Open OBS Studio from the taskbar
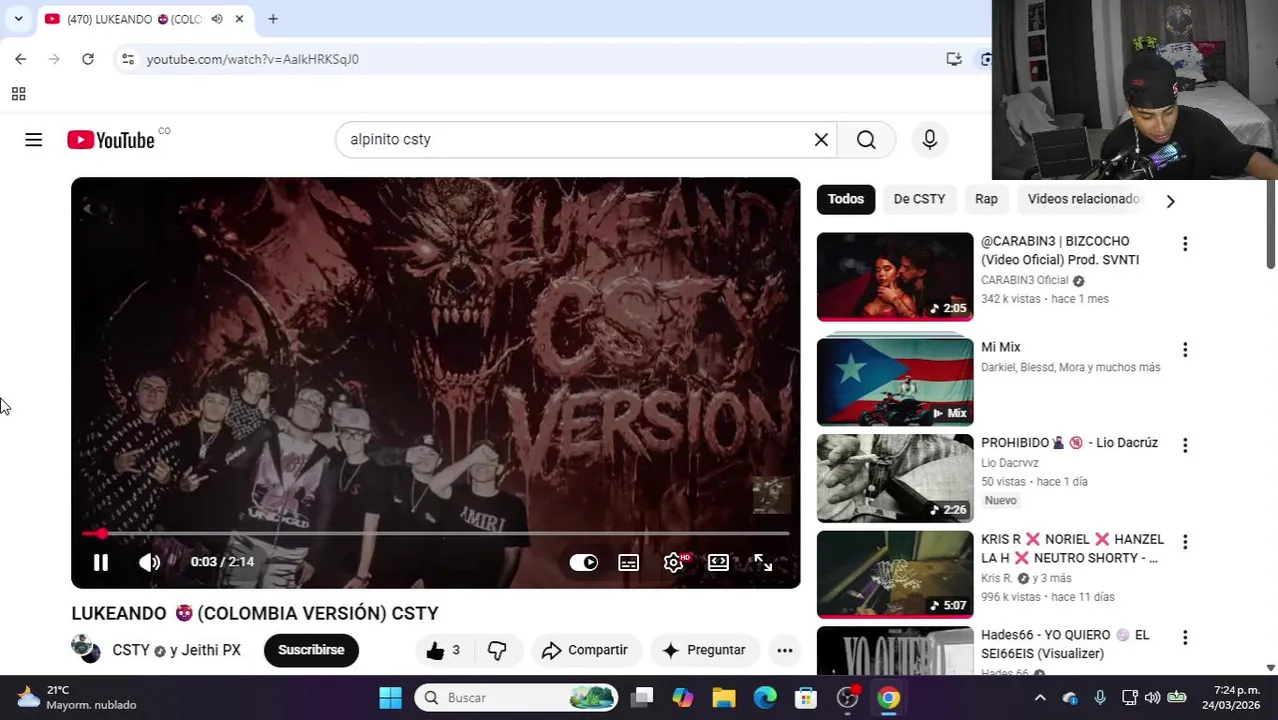1278x720 pixels. tap(848, 698)
